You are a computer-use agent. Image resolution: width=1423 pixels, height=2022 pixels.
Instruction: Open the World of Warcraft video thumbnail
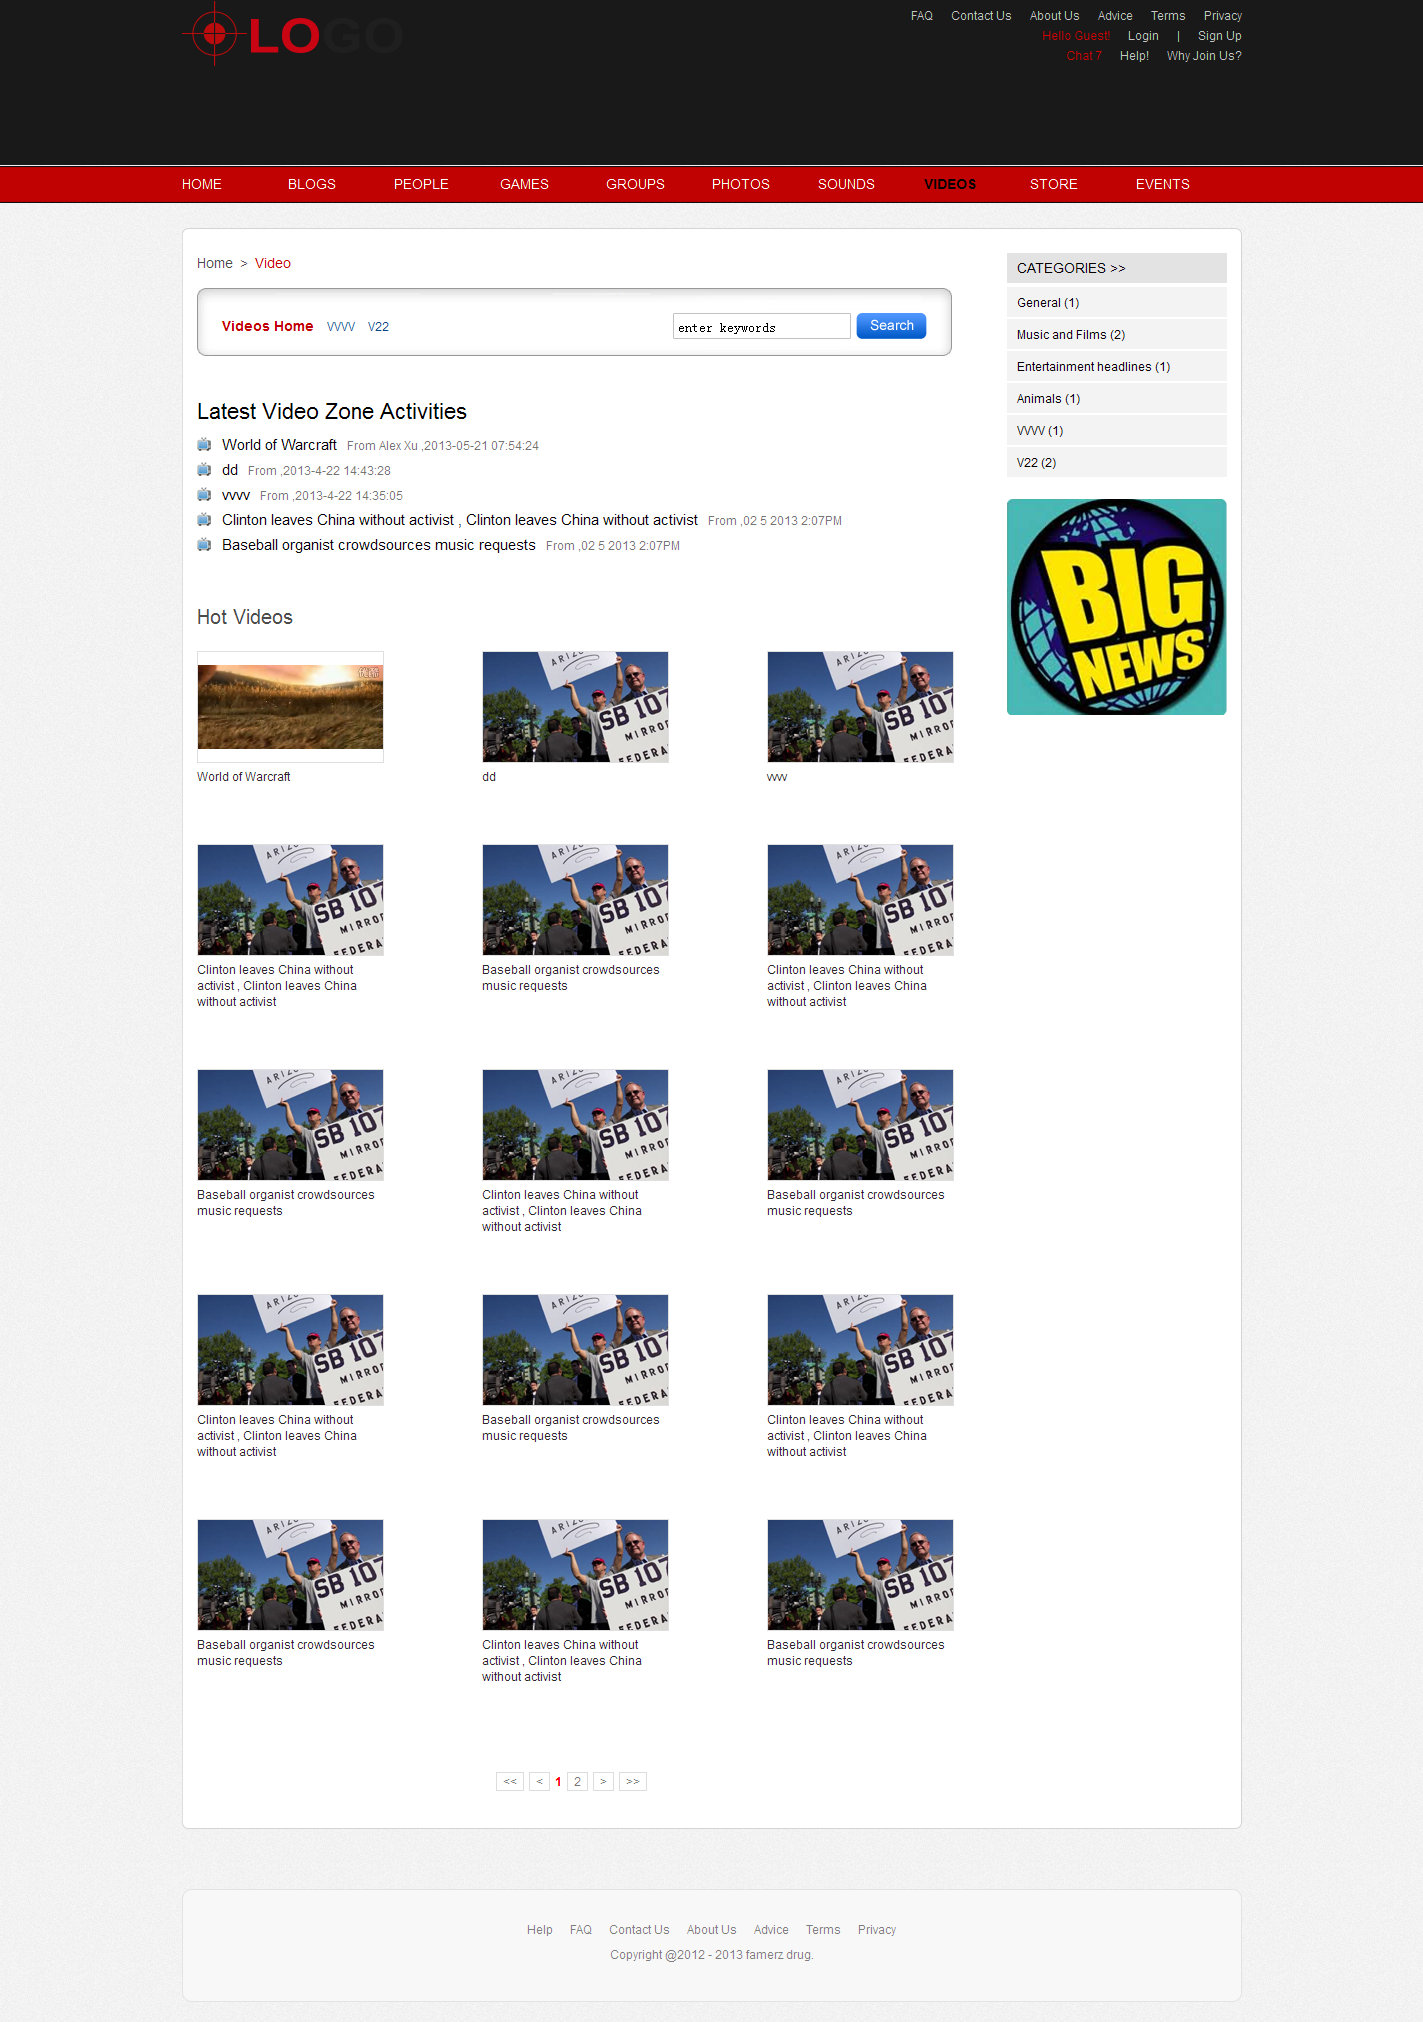tap(290, 707)
